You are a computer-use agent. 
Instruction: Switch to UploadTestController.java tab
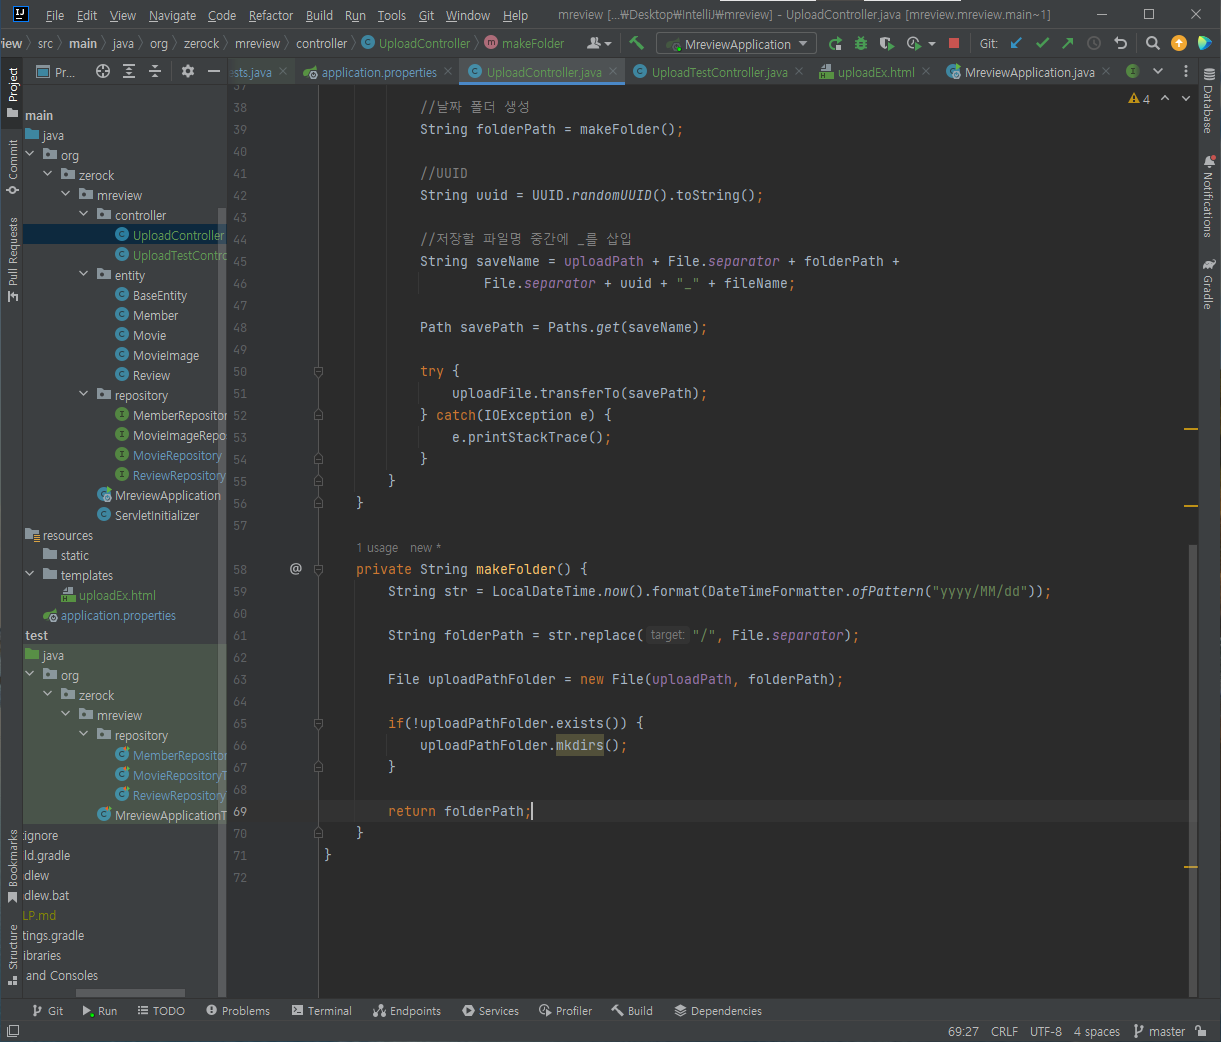(719, 72)
